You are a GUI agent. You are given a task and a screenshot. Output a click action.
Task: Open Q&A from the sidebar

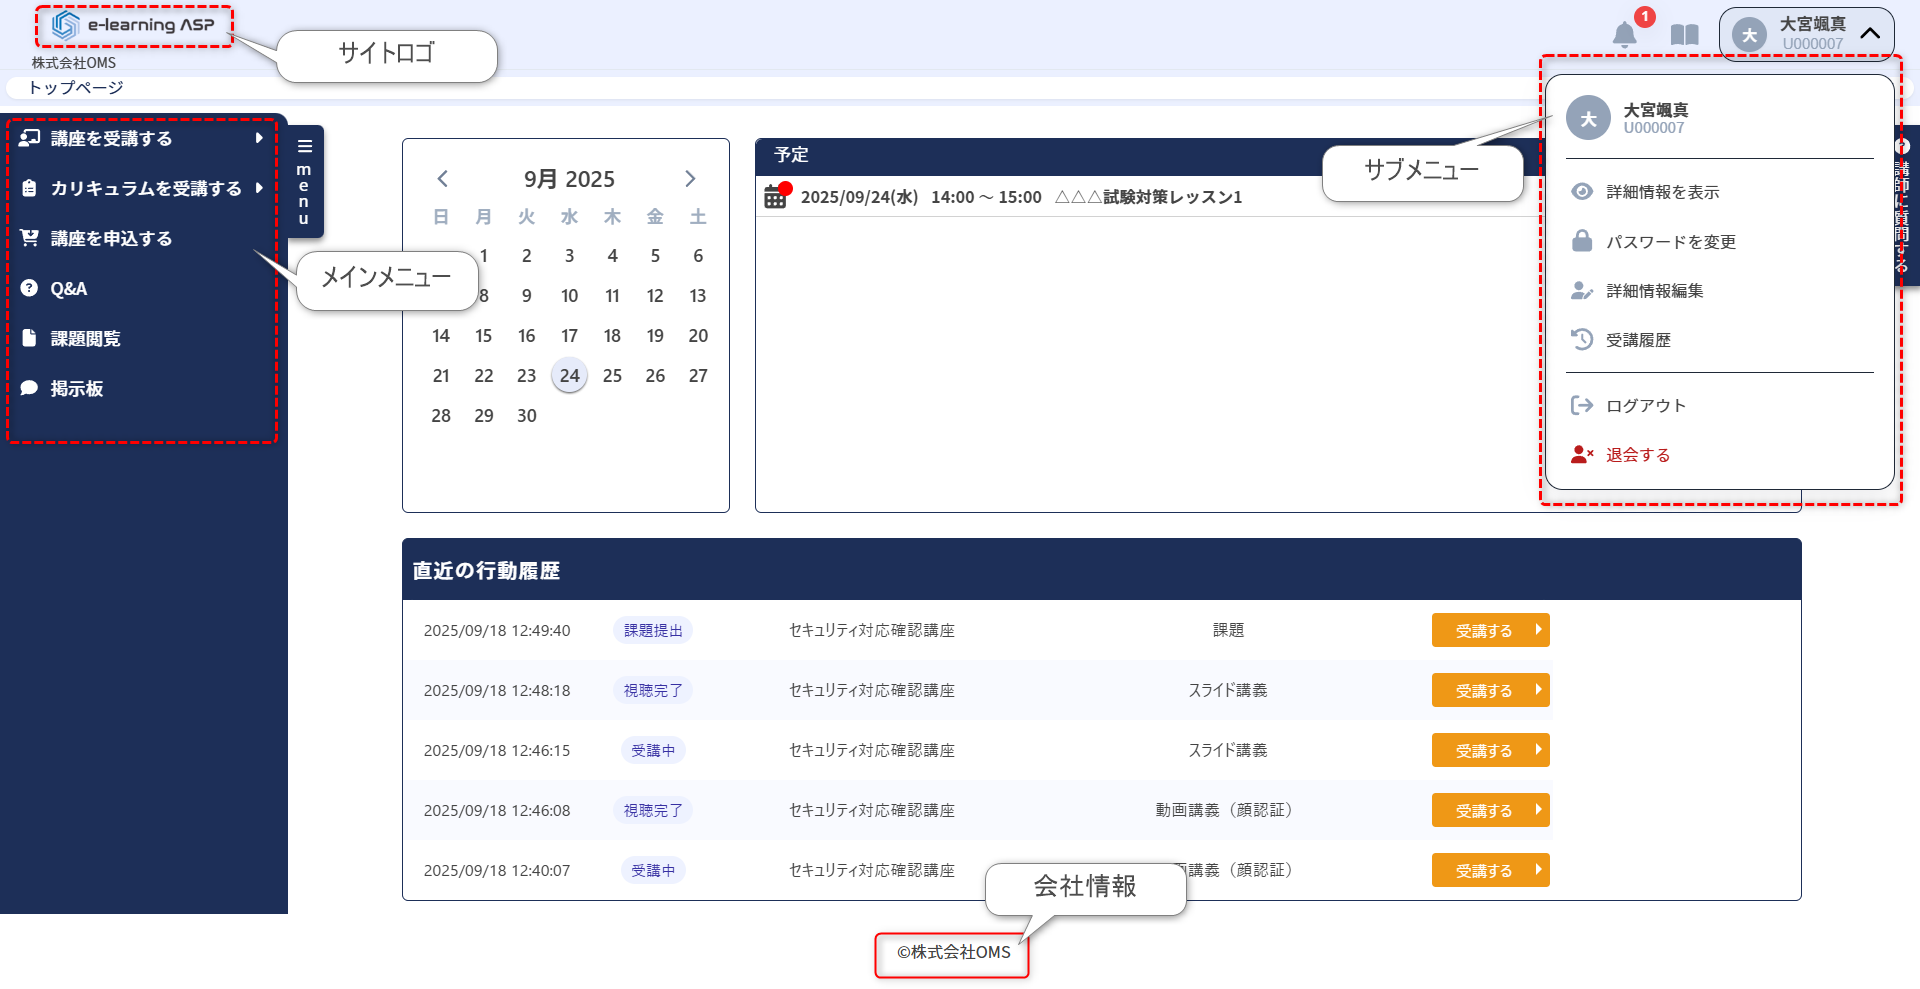click(x=68, y=289)
